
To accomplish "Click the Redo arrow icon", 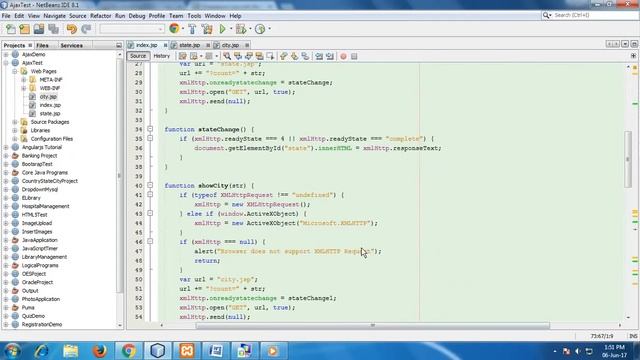I will pyautogui.click(x=86, y=29).
